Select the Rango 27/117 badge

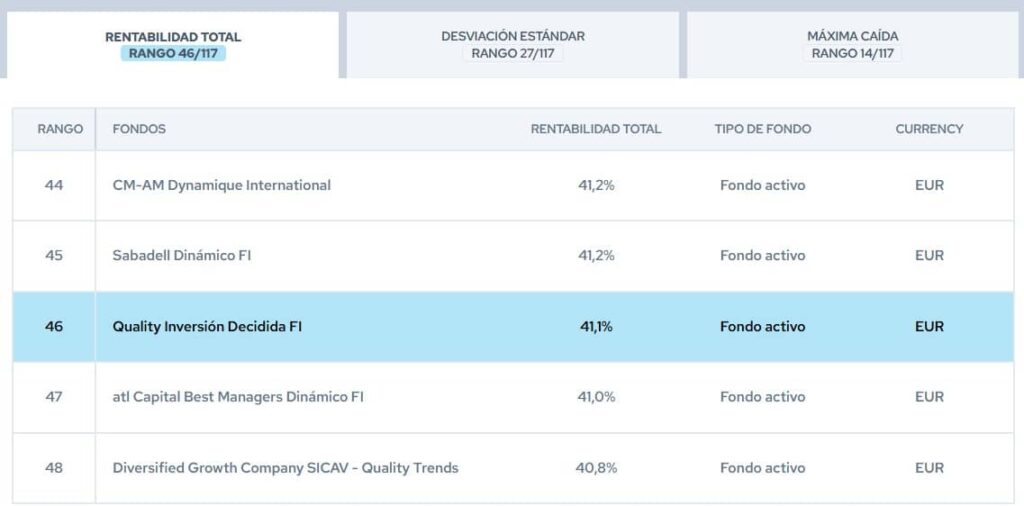pyautogui.click(x=513, y=54)
